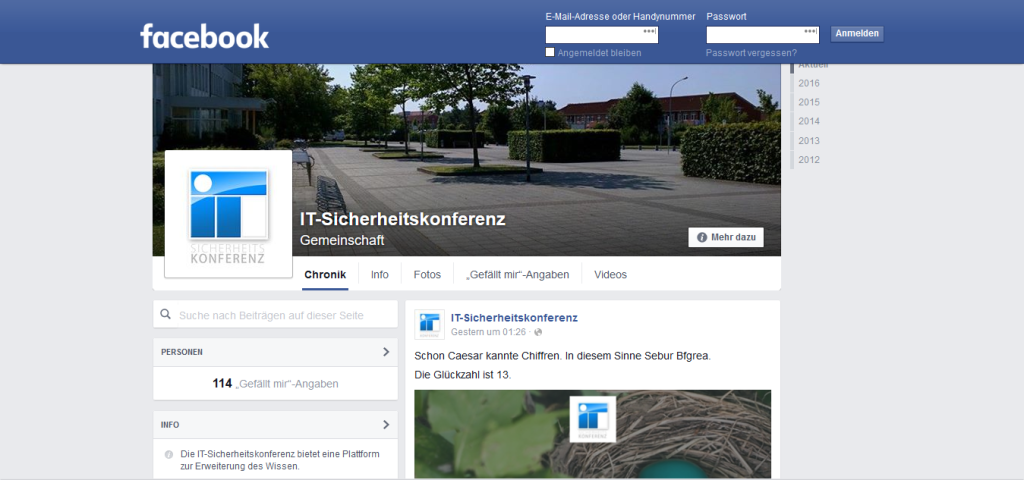The height and width of the screenshot is (480, 1024).
Task: Focus the Passwort input field
Action: [x=763, y=35]
